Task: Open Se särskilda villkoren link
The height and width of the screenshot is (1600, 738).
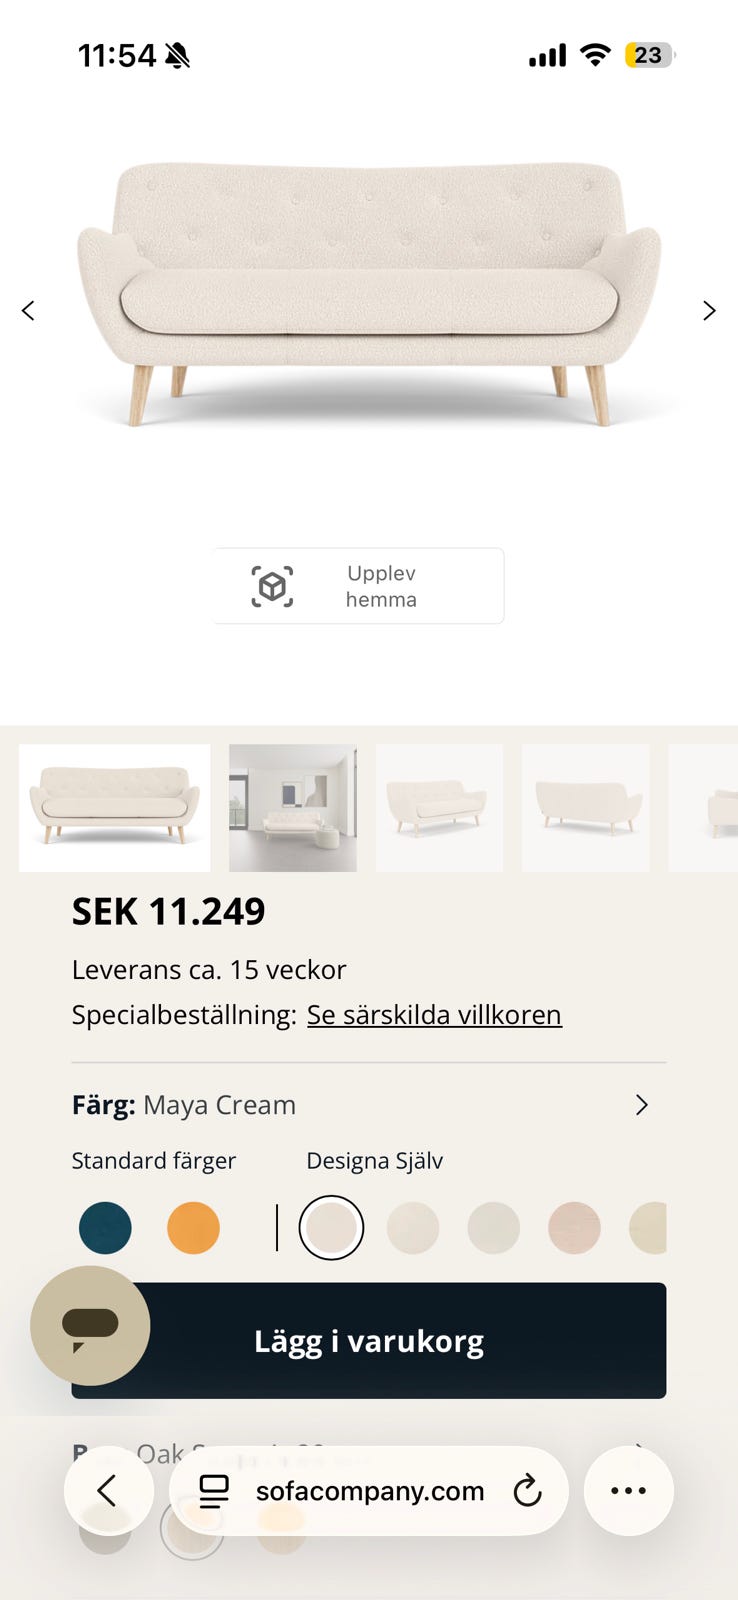Action: point(434,1015)
